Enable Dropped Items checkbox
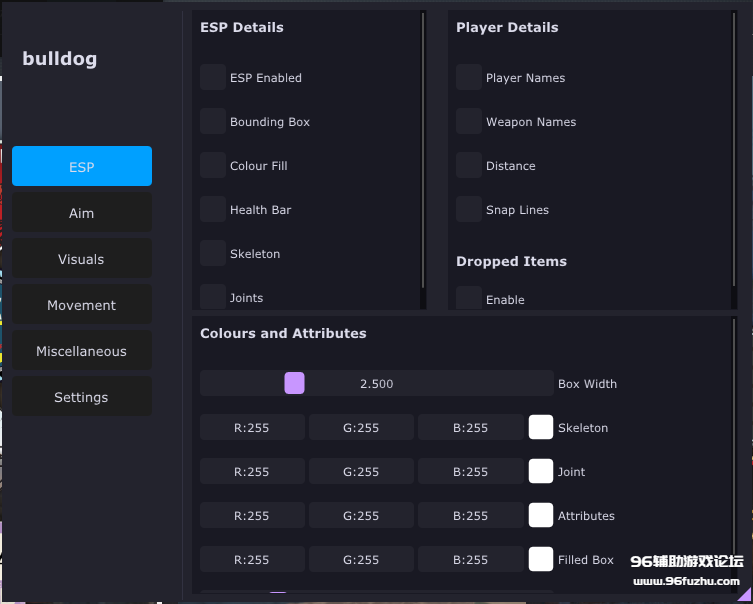 [x=469, y=298]
